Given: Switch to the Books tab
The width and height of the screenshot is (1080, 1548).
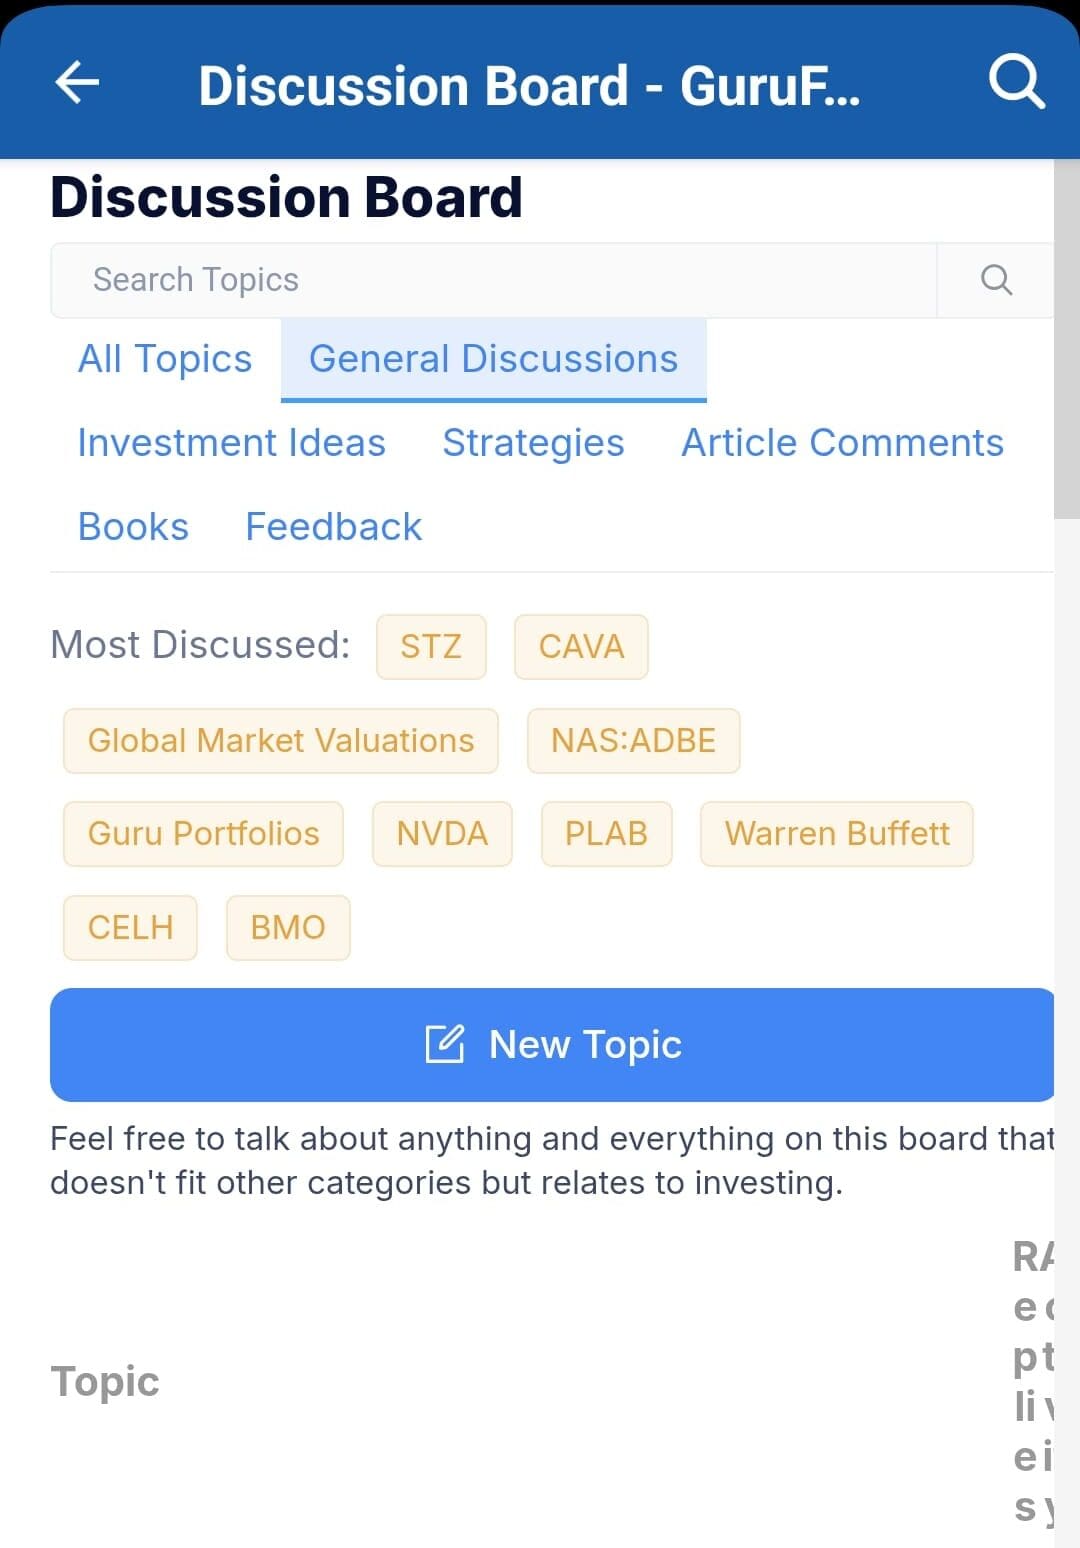Looking at the screenshot, I should 133,527.
